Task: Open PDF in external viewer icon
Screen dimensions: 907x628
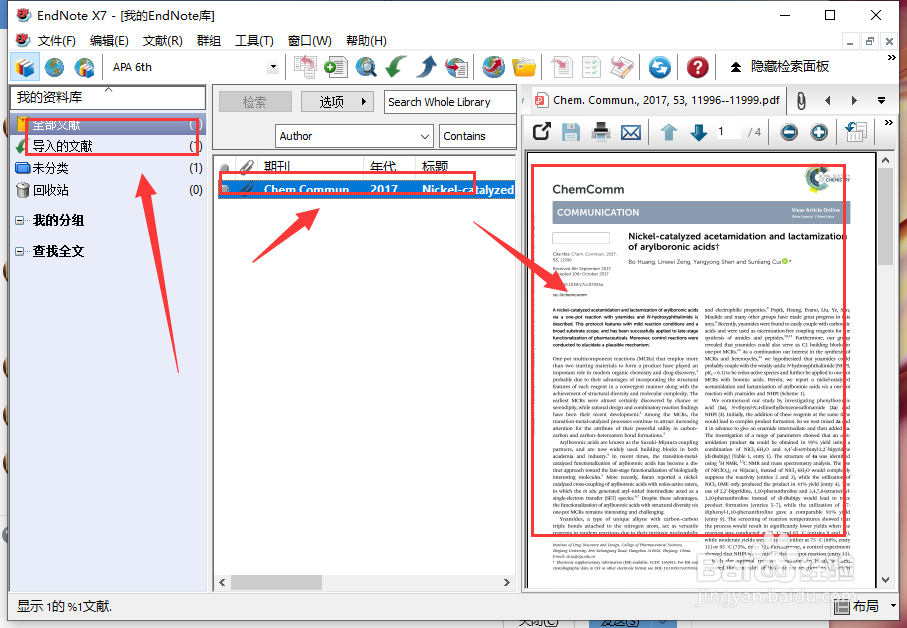Action: pyautogui.click(x=541, y=132)
